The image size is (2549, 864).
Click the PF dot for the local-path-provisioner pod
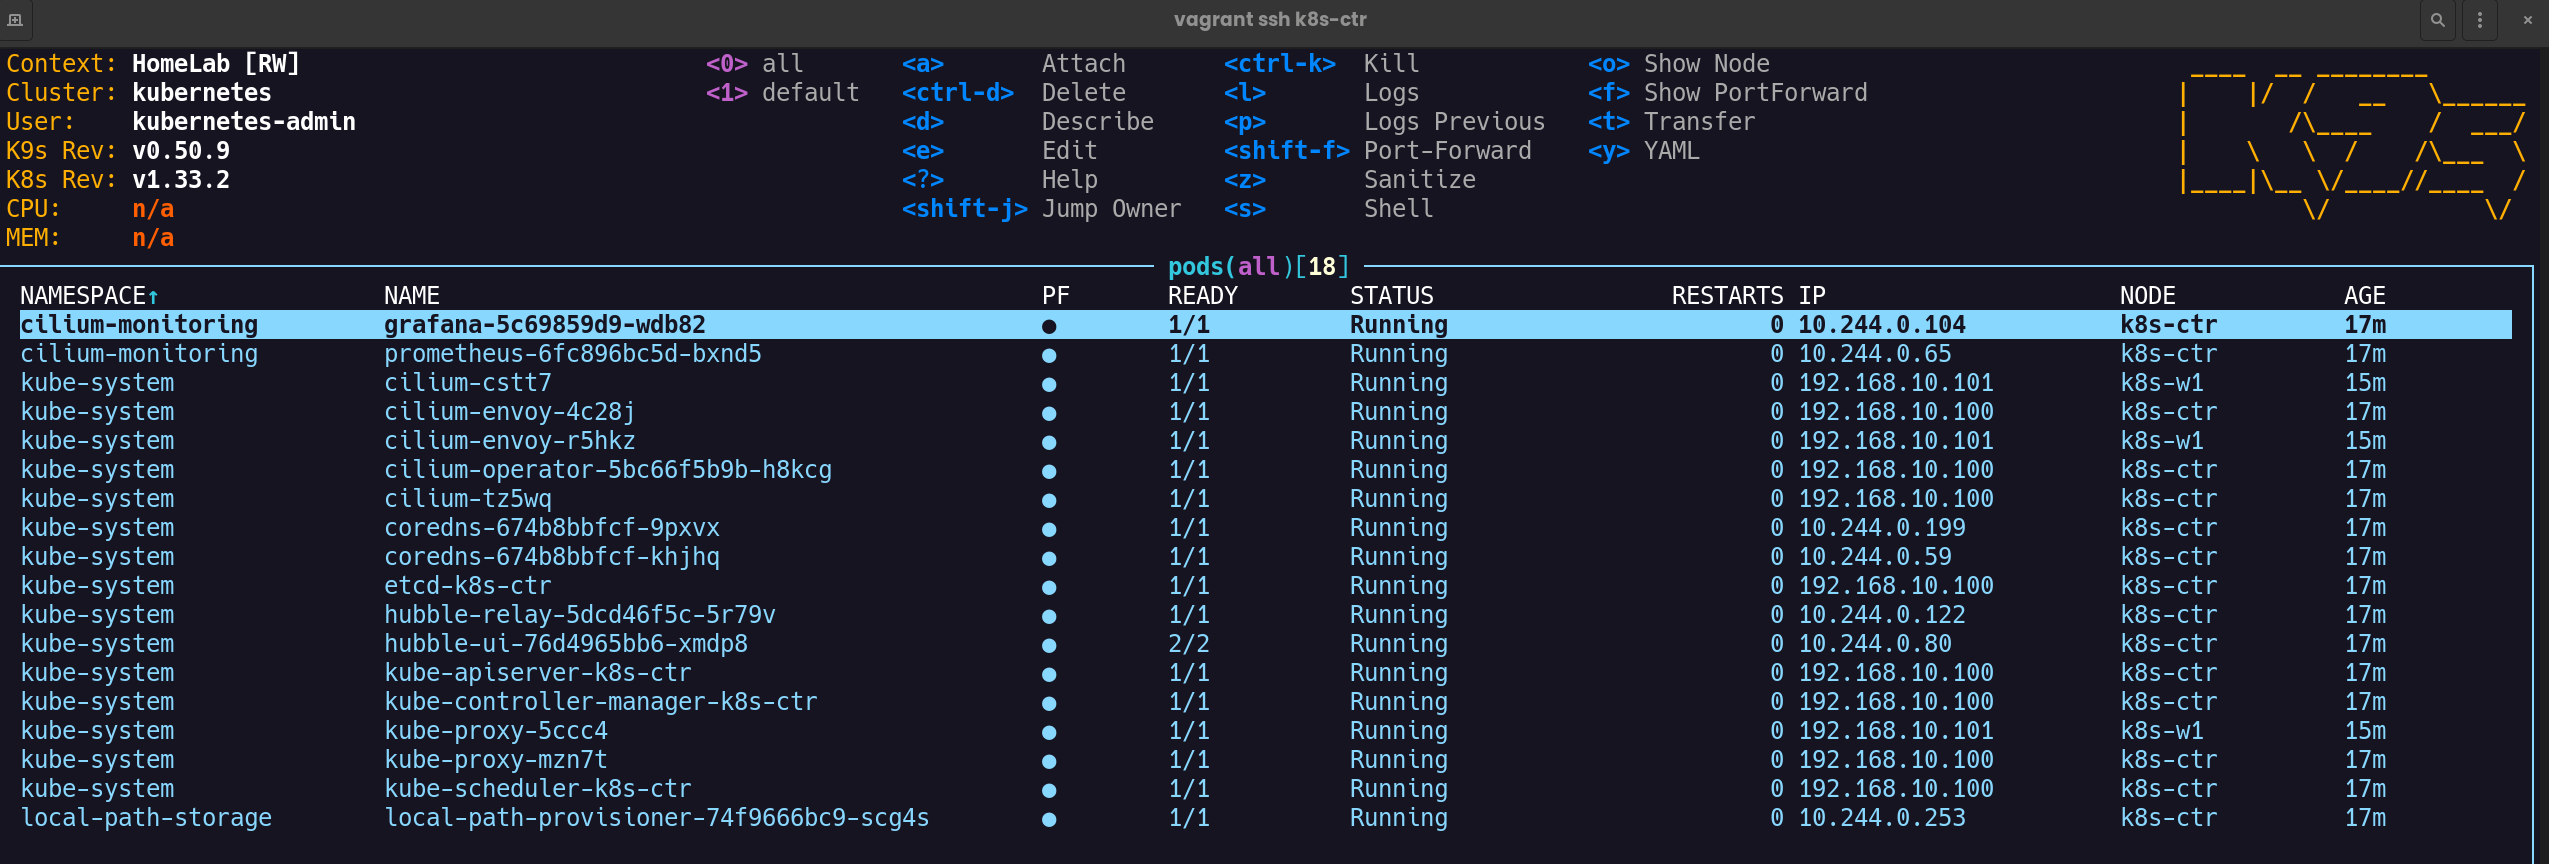1049,819
